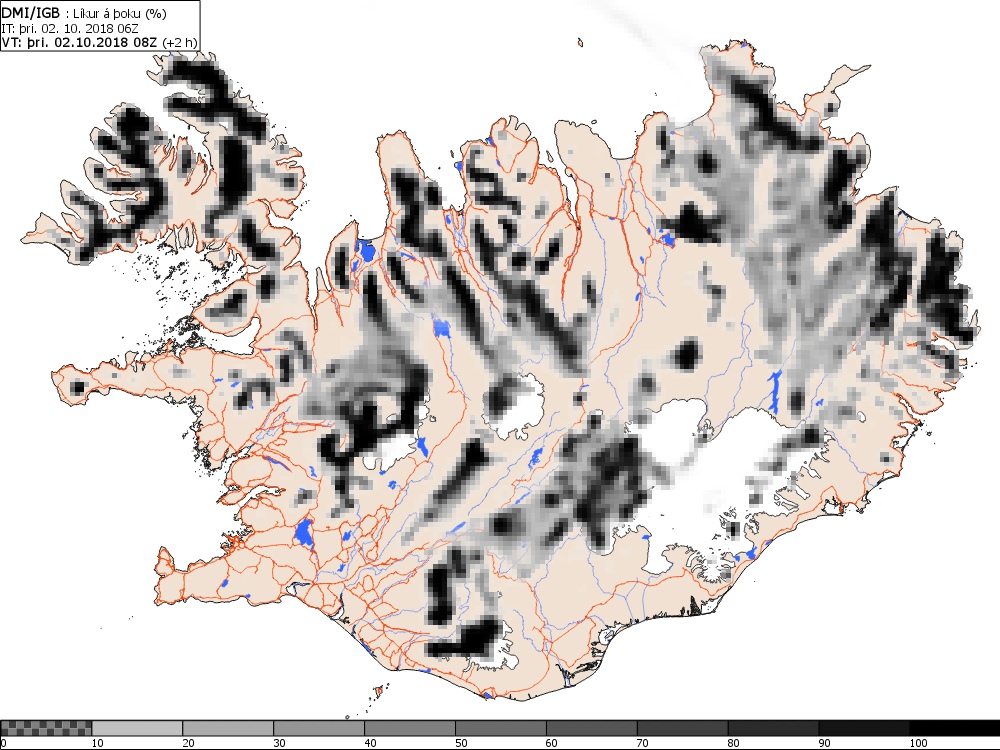Click the legend swatch beyond 100
Image resolution: width=1000 pixels, height=750 pixels.
pos(955,728)
